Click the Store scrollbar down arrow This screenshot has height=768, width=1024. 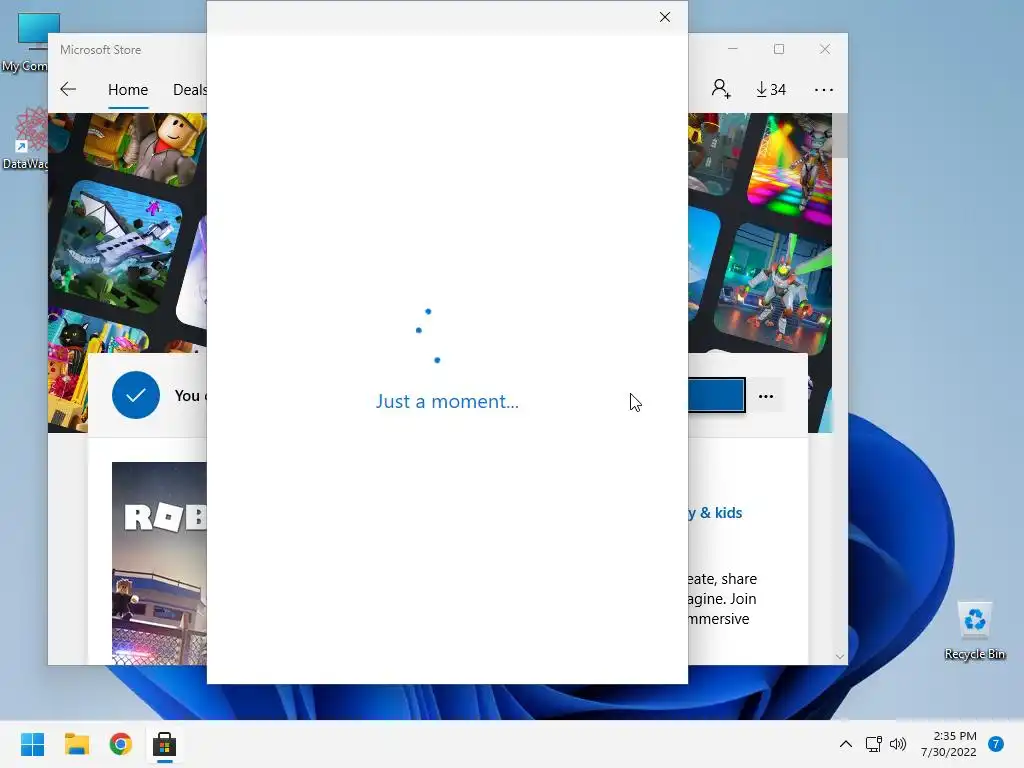[x=840, y=656]
